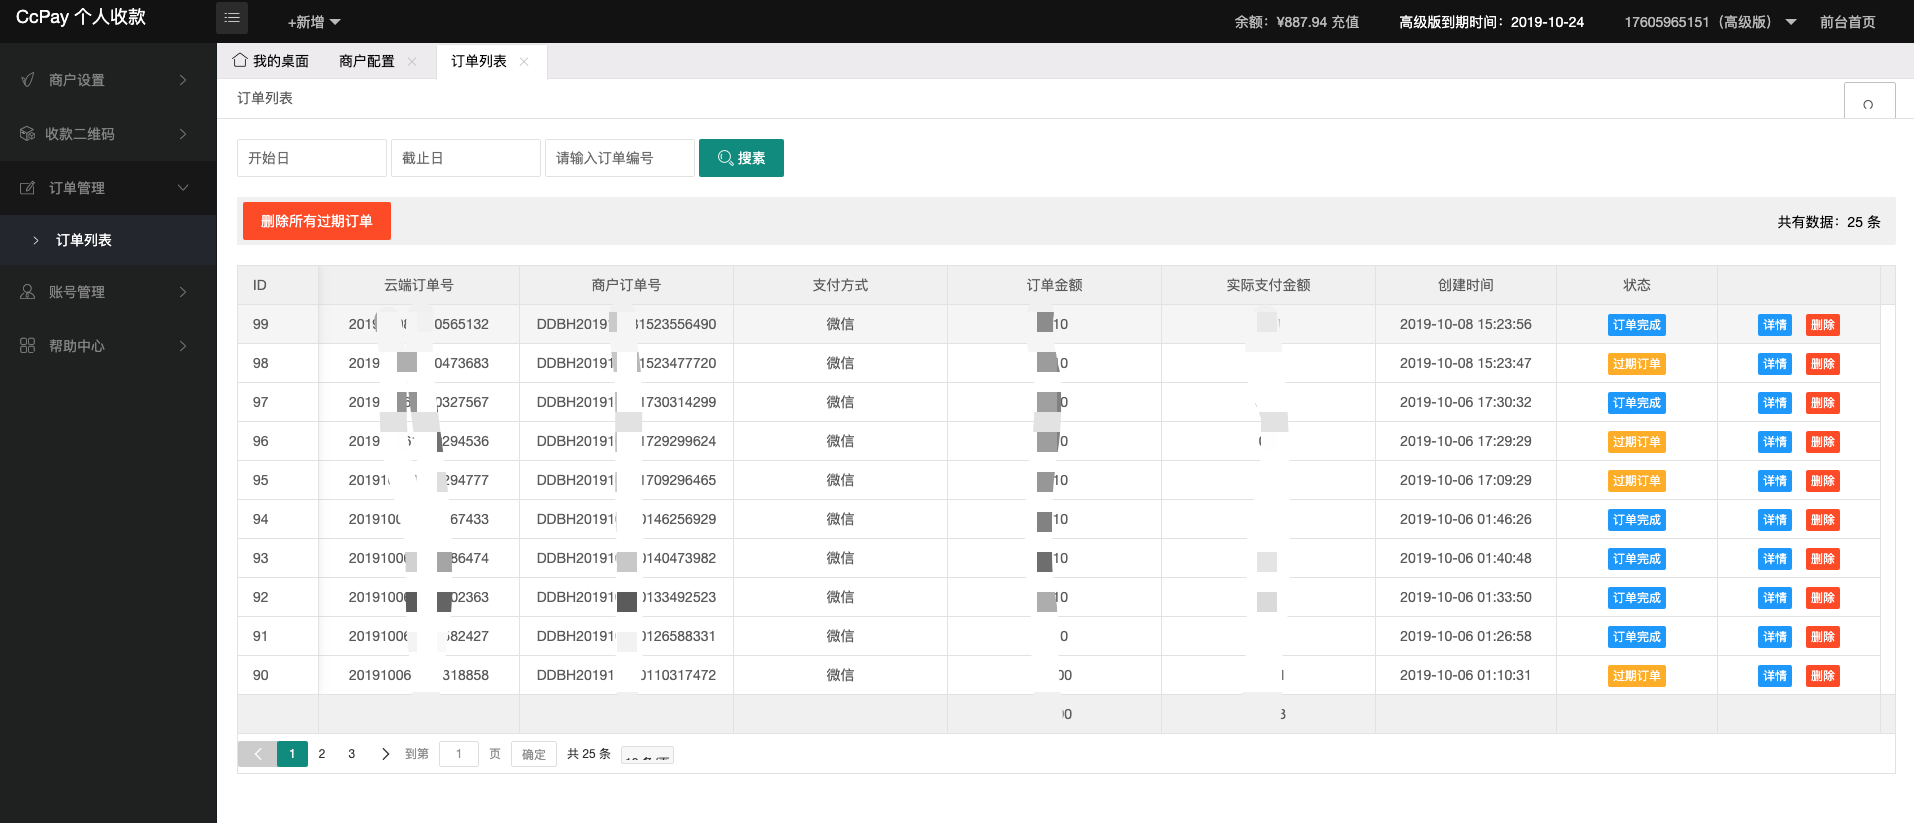Select 订单列表 in the sidebar
This screenshot has height=823, width=1914.
84,240
